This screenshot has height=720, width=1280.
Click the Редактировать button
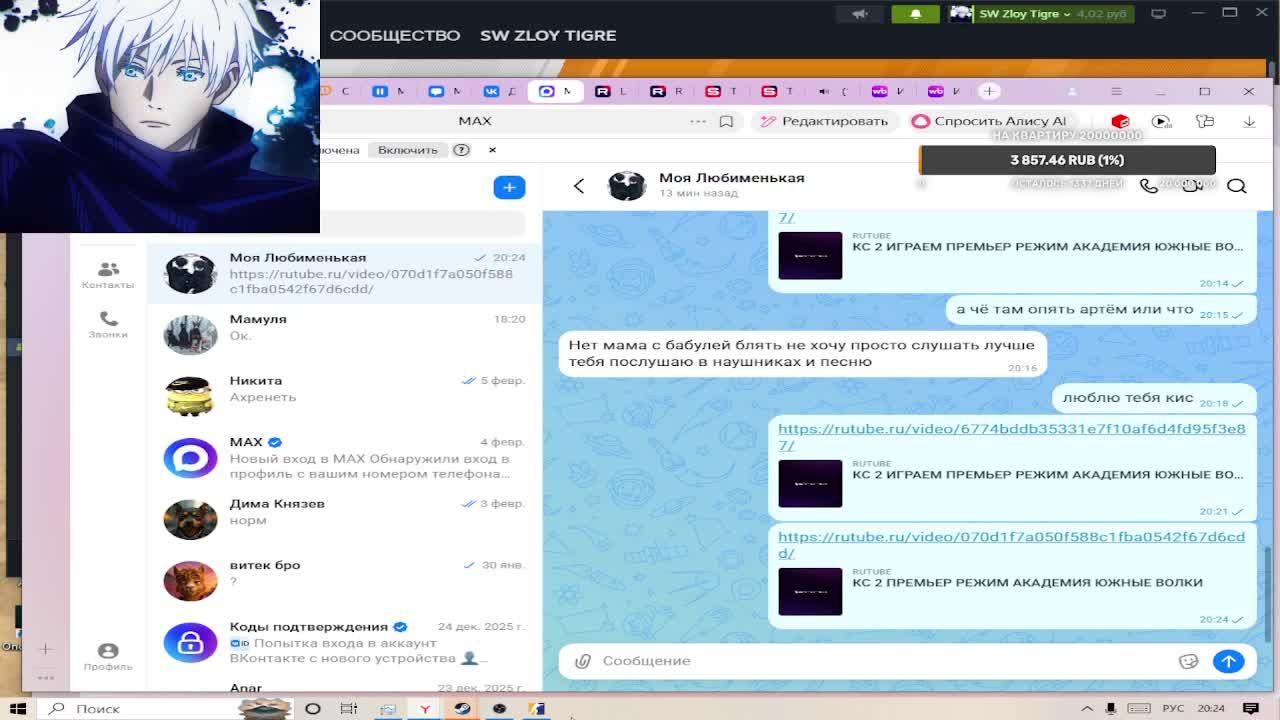(x=824, y=121)
